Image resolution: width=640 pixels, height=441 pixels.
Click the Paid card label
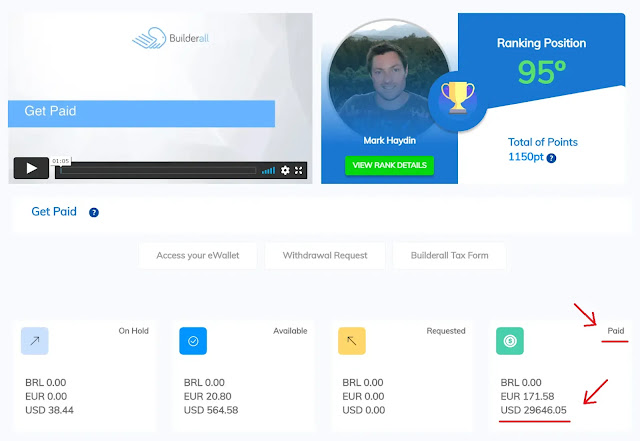(x=616, y=331)
